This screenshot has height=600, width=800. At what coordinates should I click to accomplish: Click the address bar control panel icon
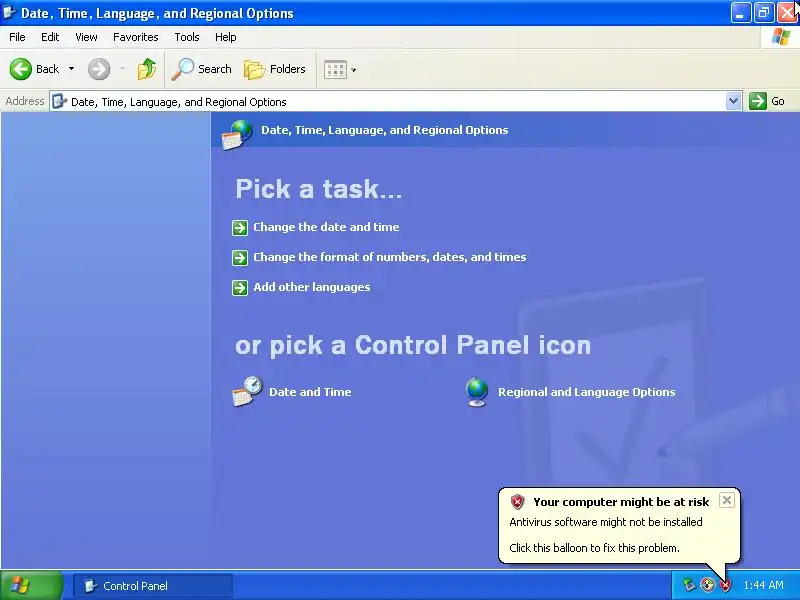tap(60, 101)
